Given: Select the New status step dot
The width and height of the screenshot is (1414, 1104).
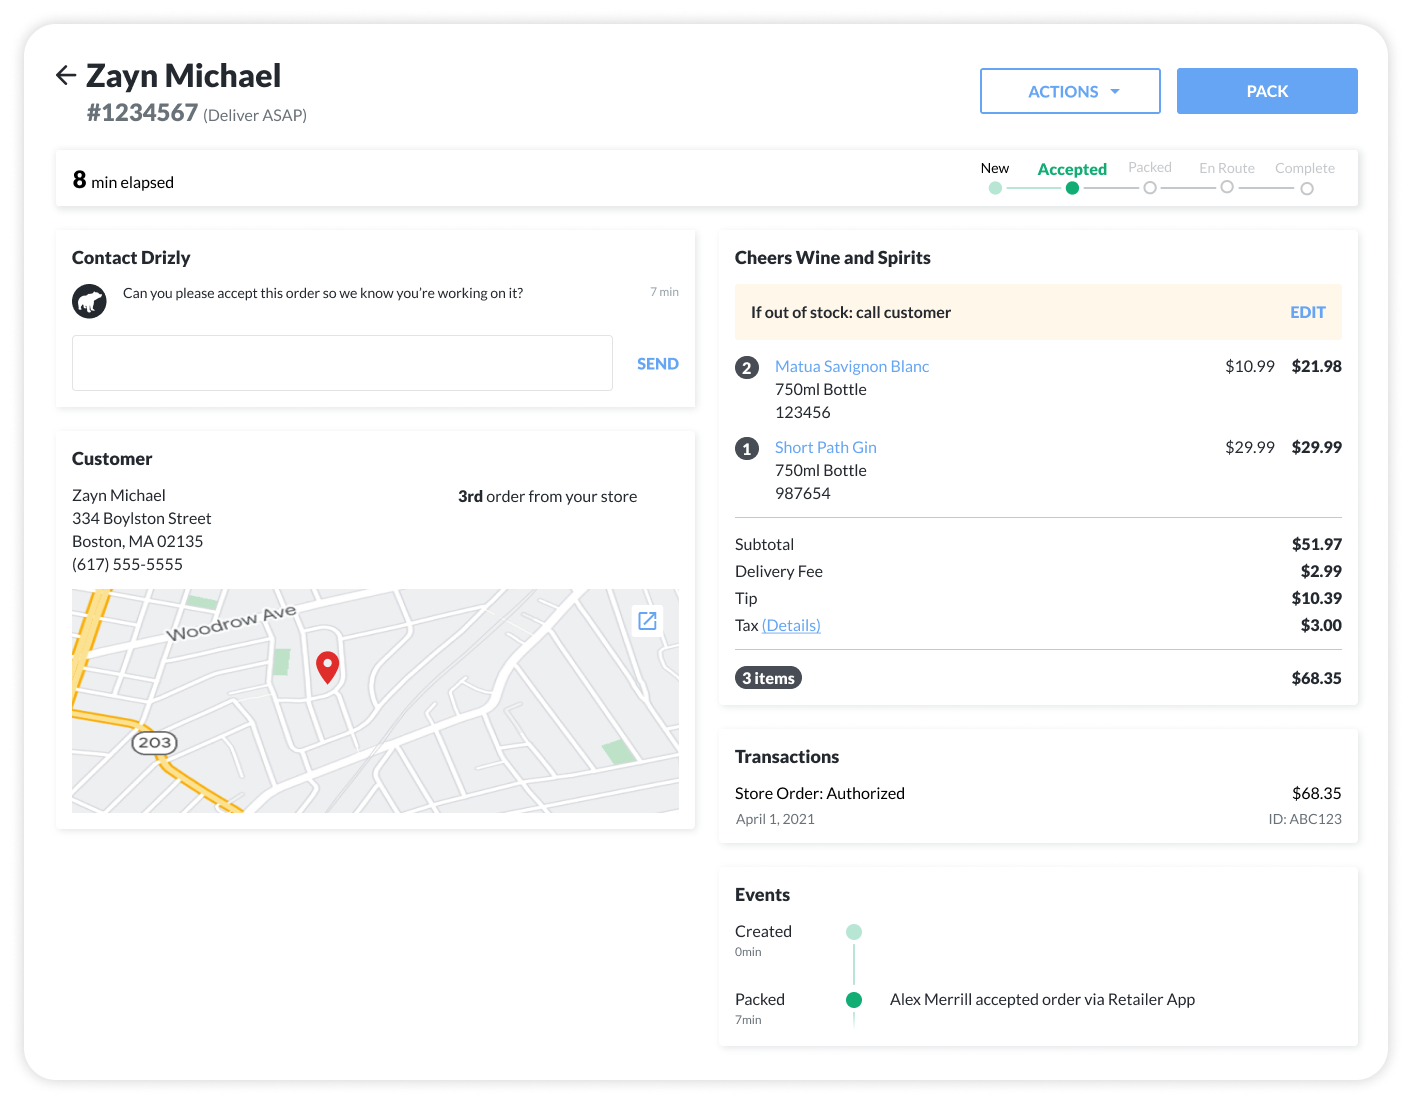Looking at the screenshot, I should tap(995, 188).
